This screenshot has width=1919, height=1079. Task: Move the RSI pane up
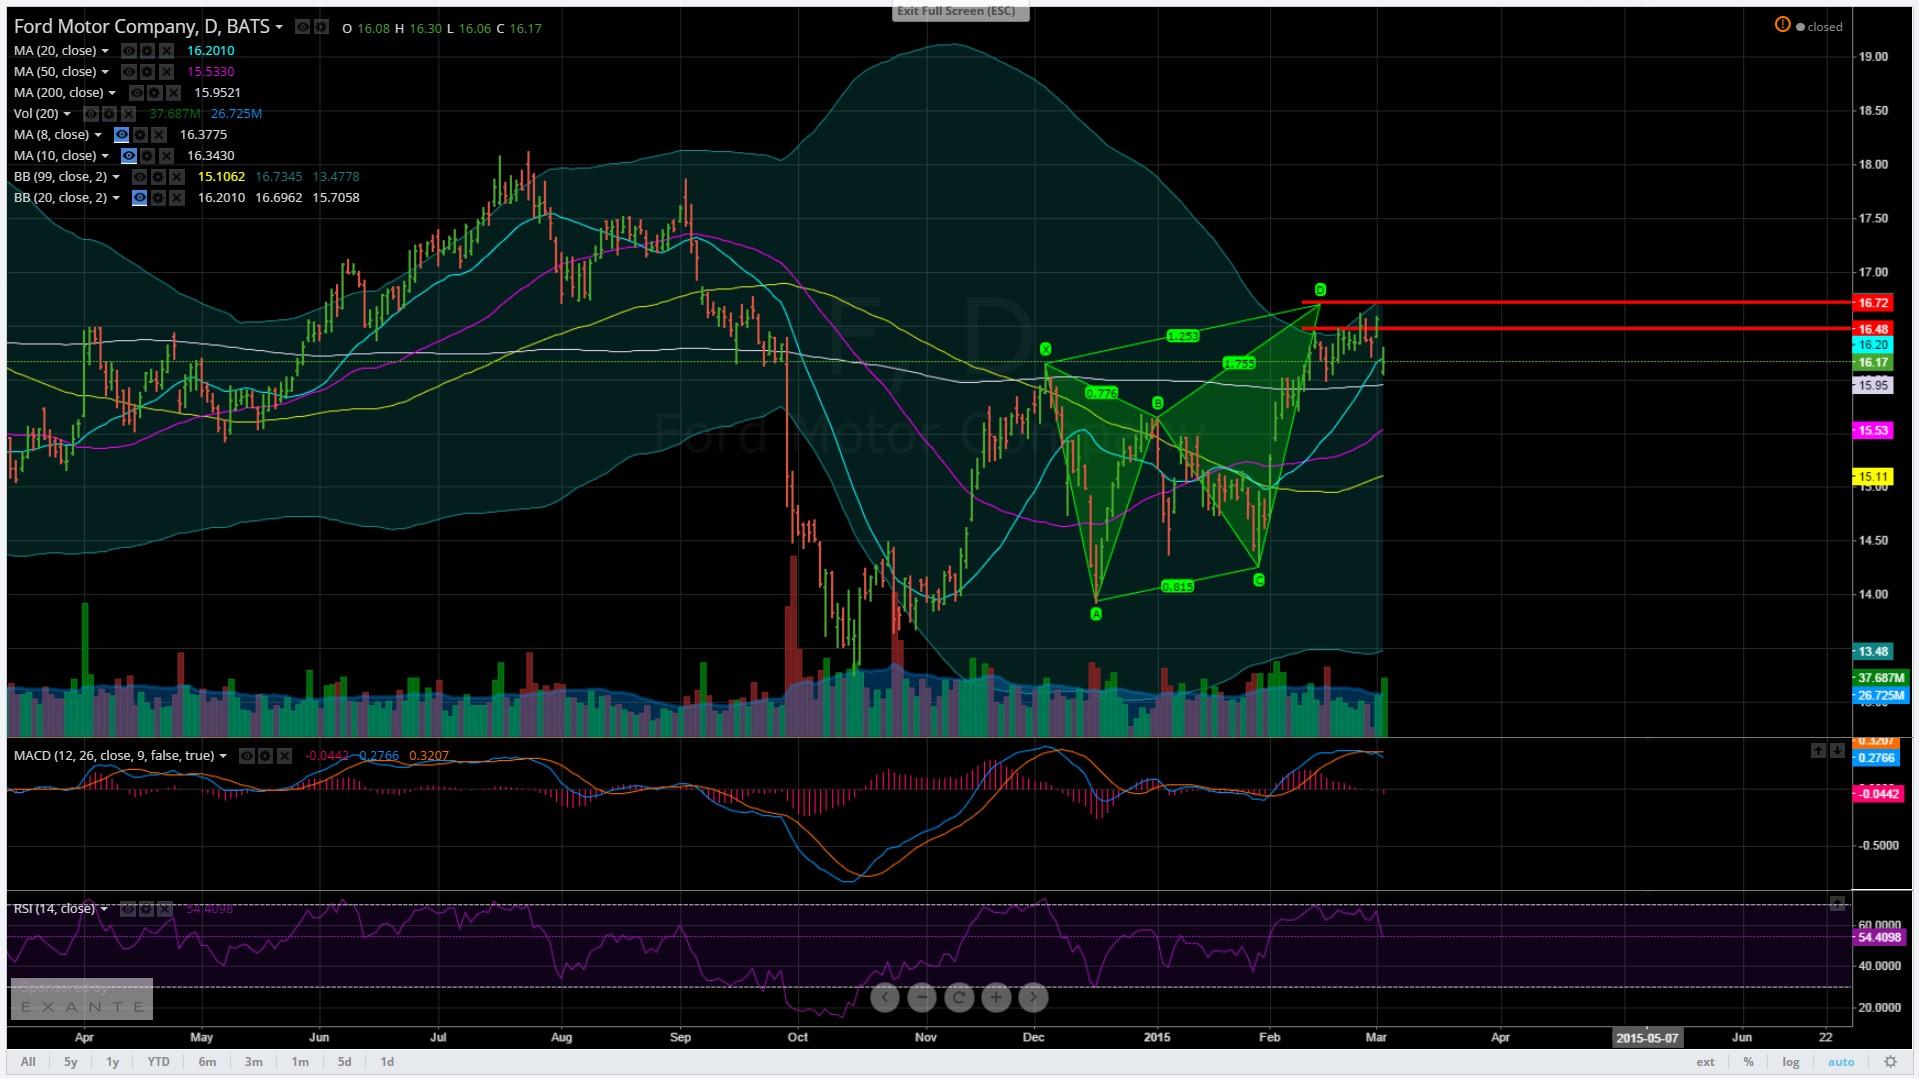click(x=1837, y=903)
